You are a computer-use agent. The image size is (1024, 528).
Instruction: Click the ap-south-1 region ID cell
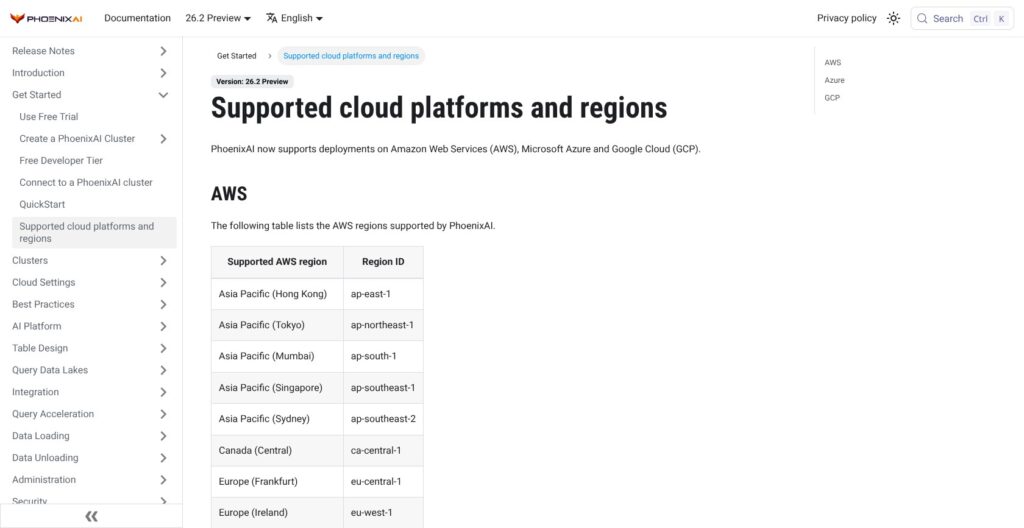click(383, 356)
